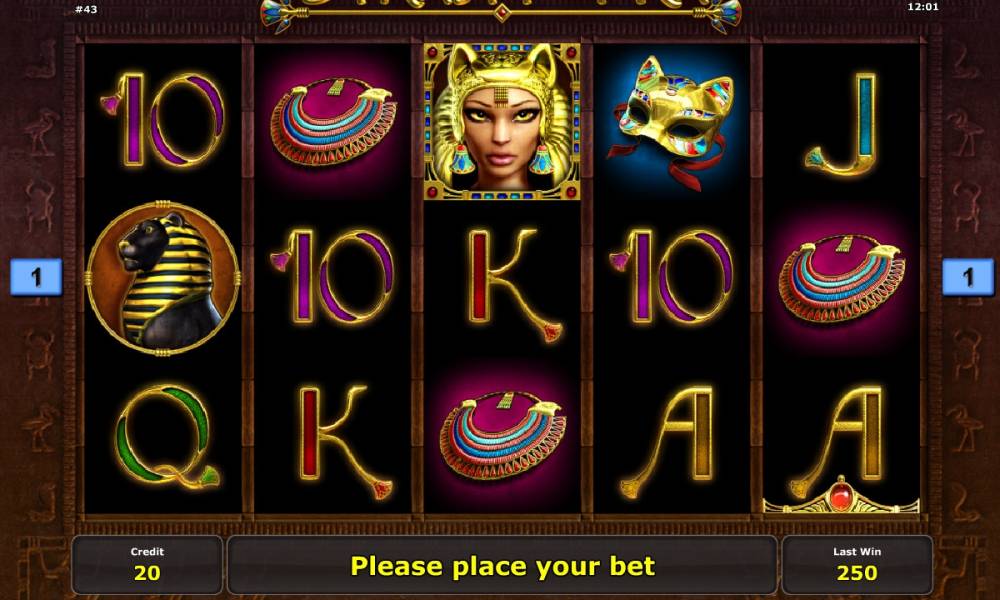Click the A symbol with ruby ornament
The height and width of the screenshot is (600, 1000).
pyautogui.click(x=841, y=446)
